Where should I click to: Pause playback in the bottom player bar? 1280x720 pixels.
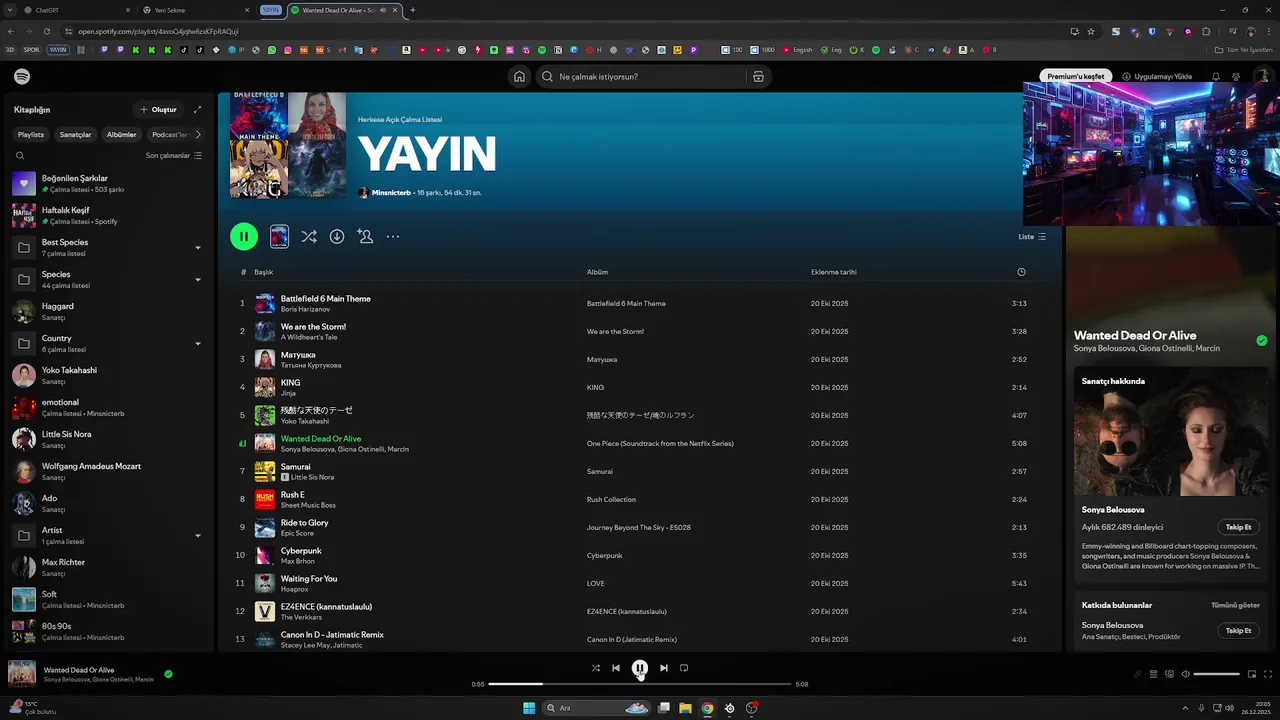(640, 668)
